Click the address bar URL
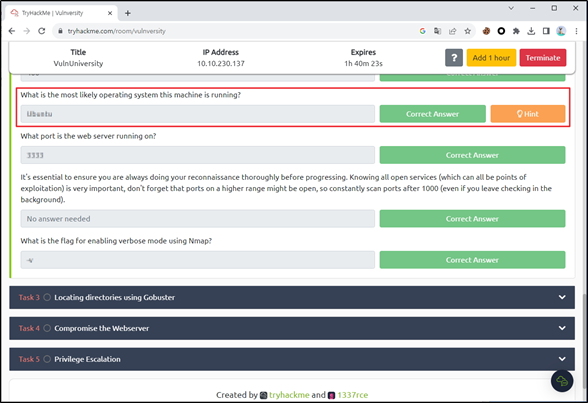Image resolution: width=588 pixels, height=403 pixels. tap(116, 31)
